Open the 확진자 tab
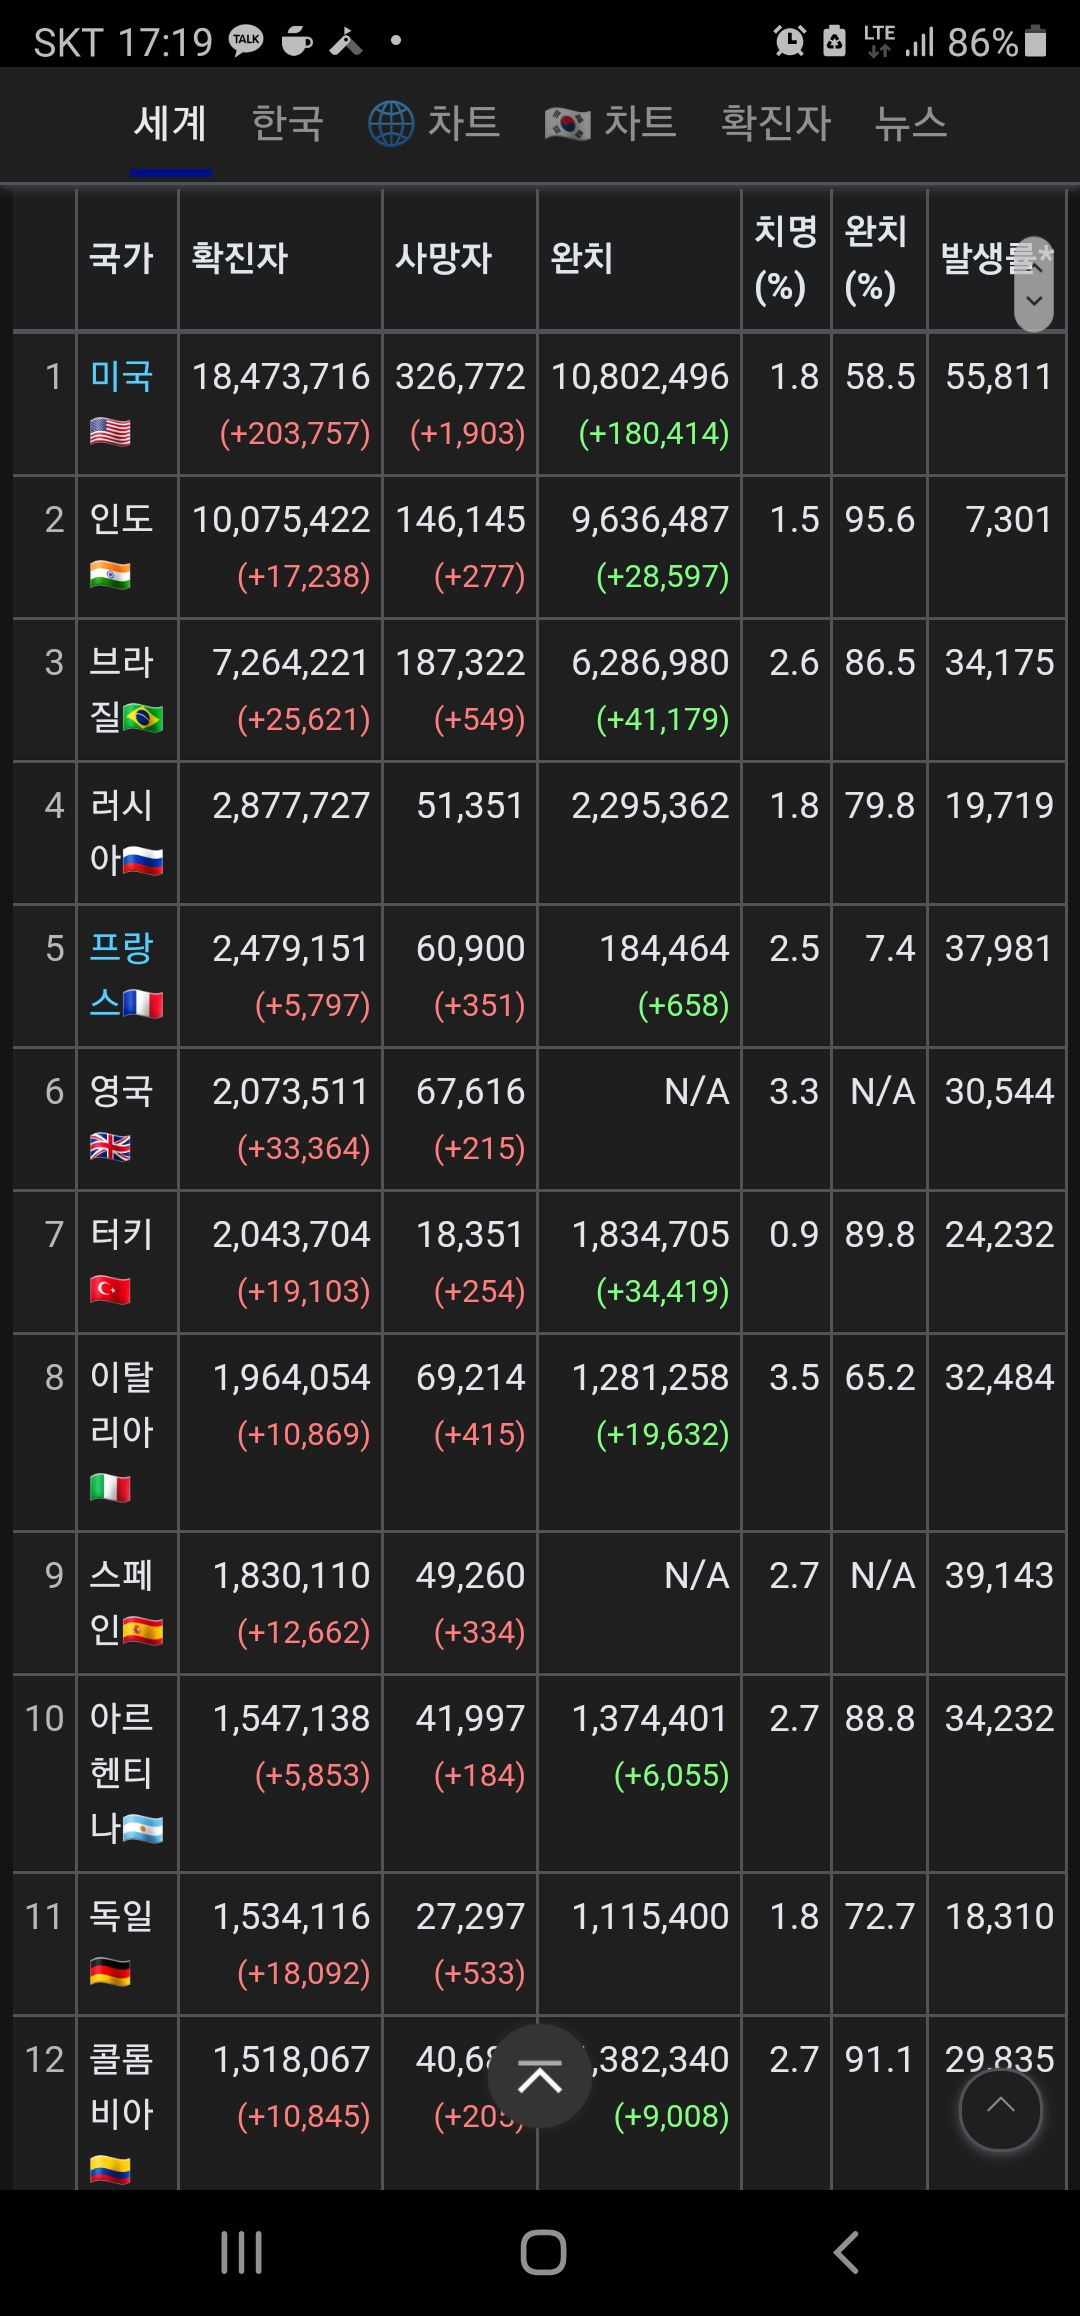 pyautogui.click(x=776, y=124)
